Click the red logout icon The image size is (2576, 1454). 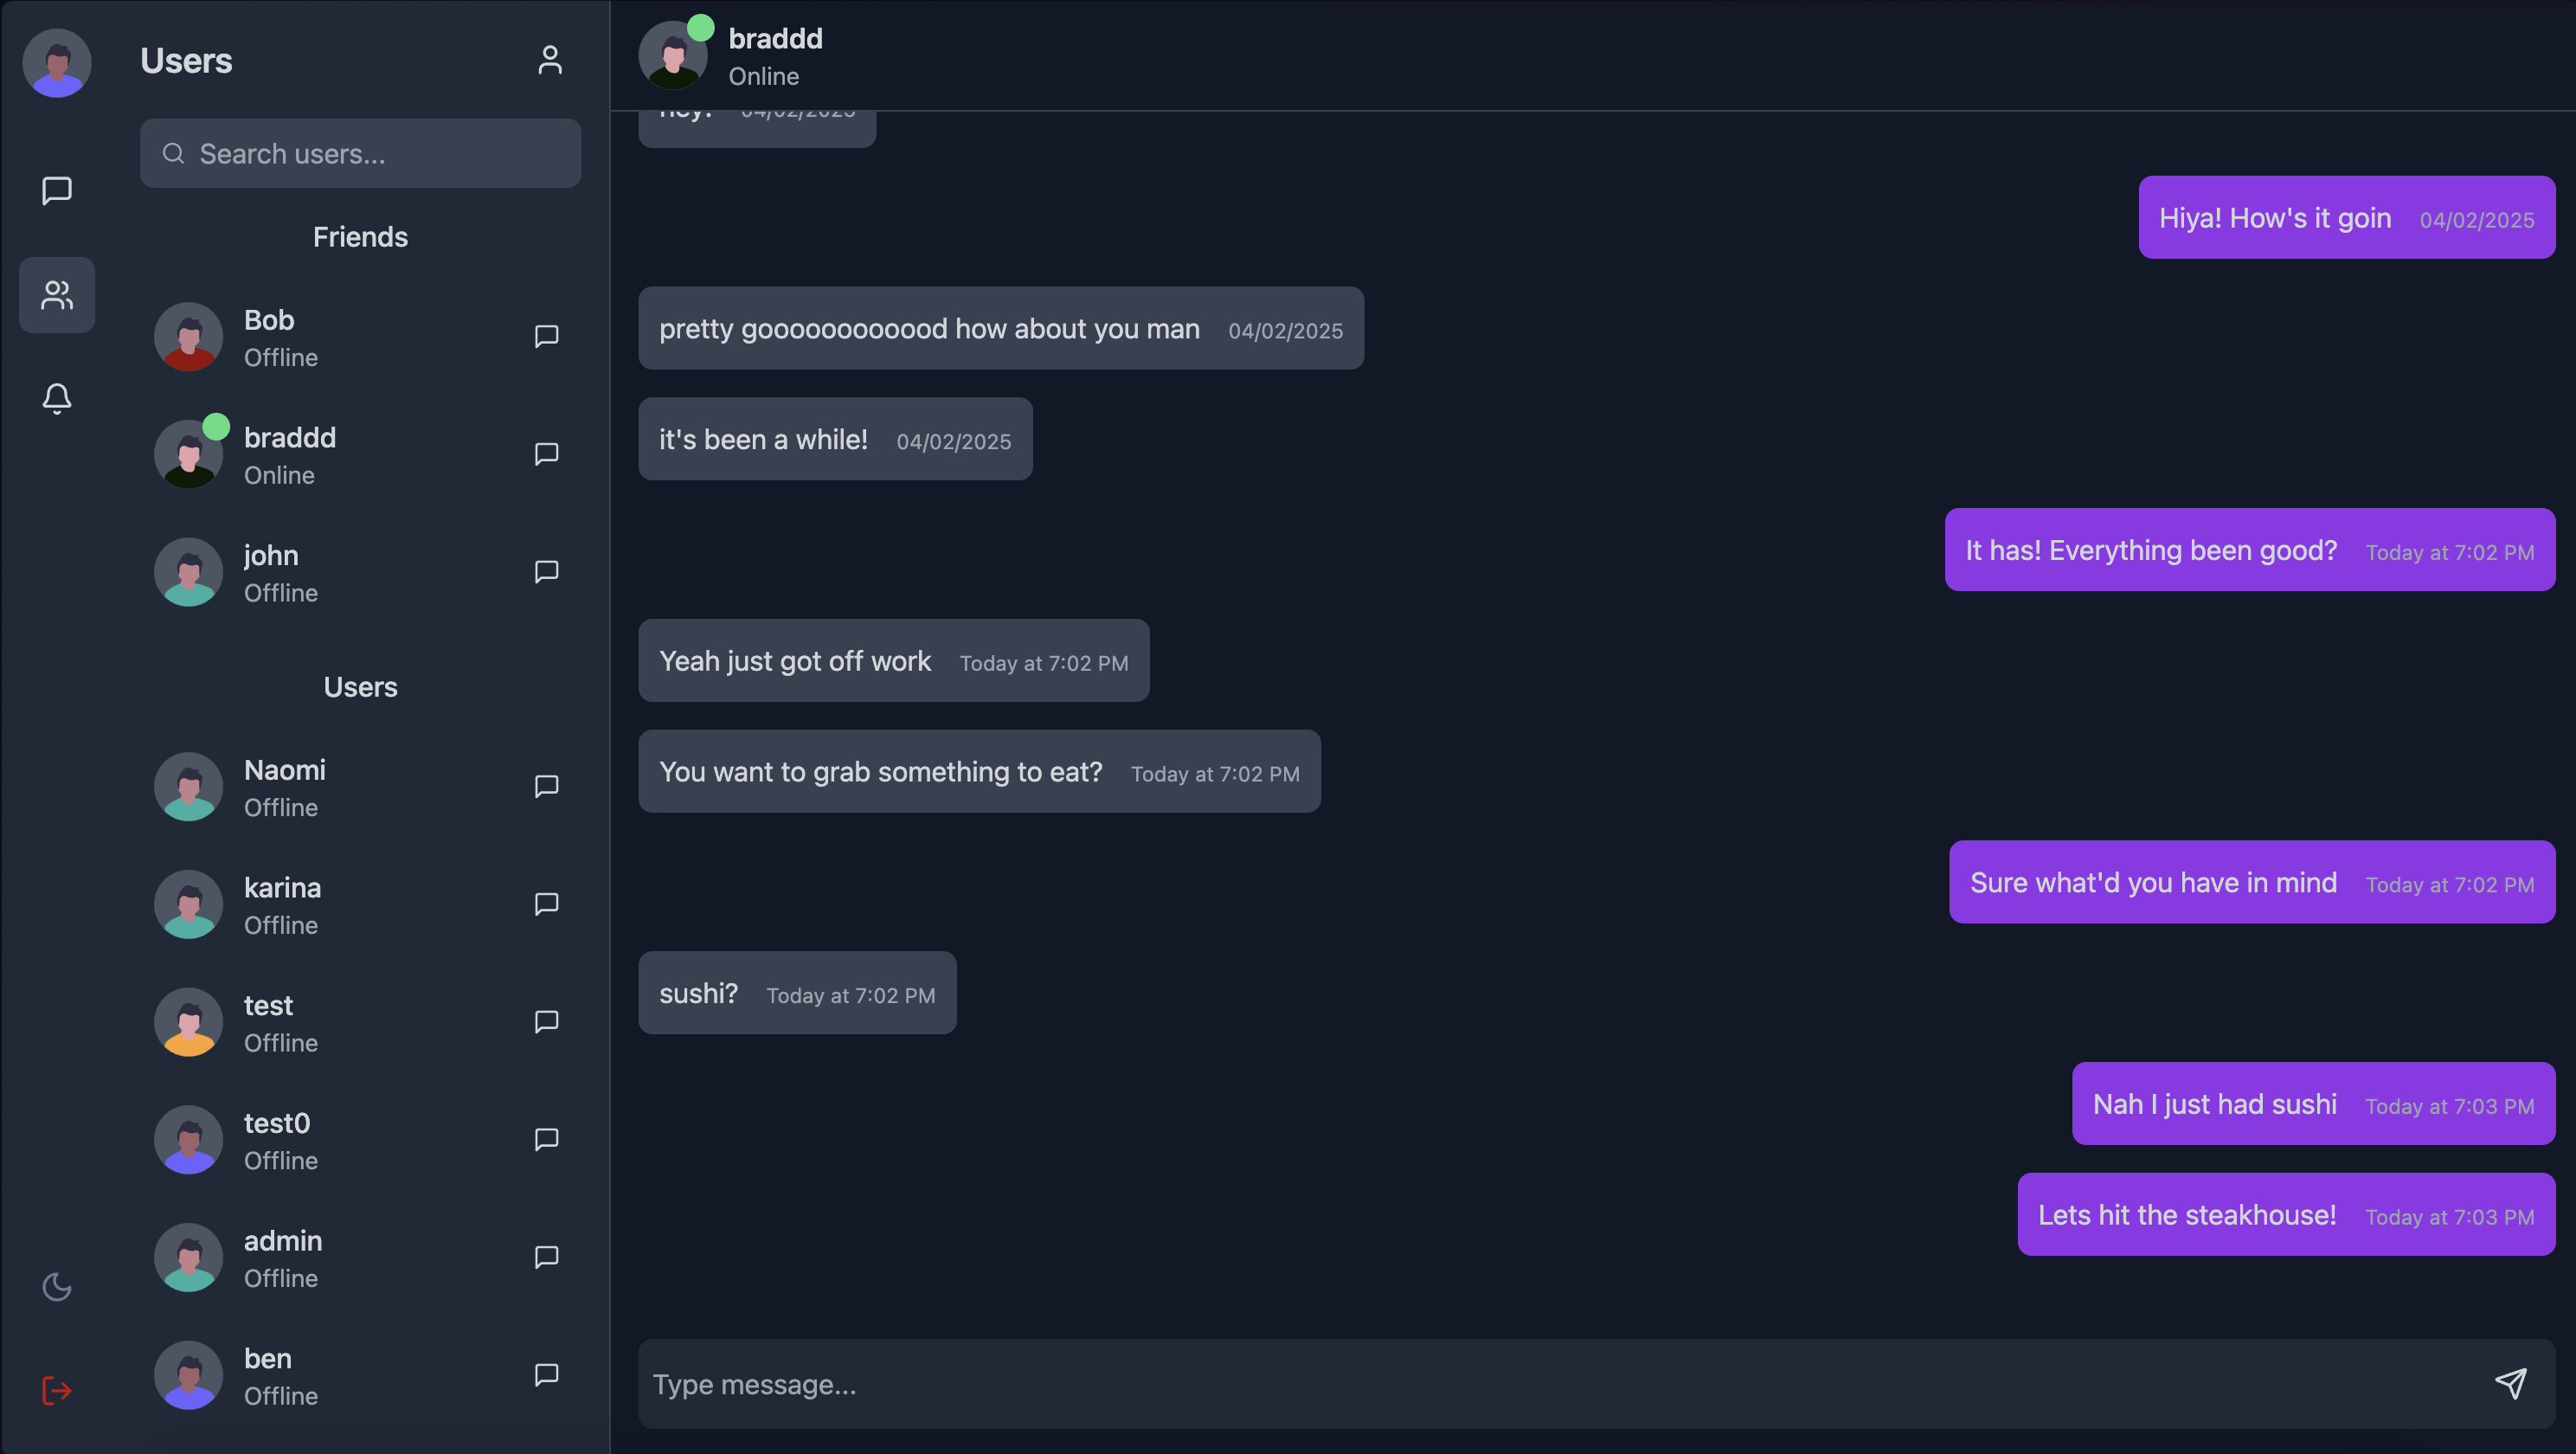pos(57,1390)
